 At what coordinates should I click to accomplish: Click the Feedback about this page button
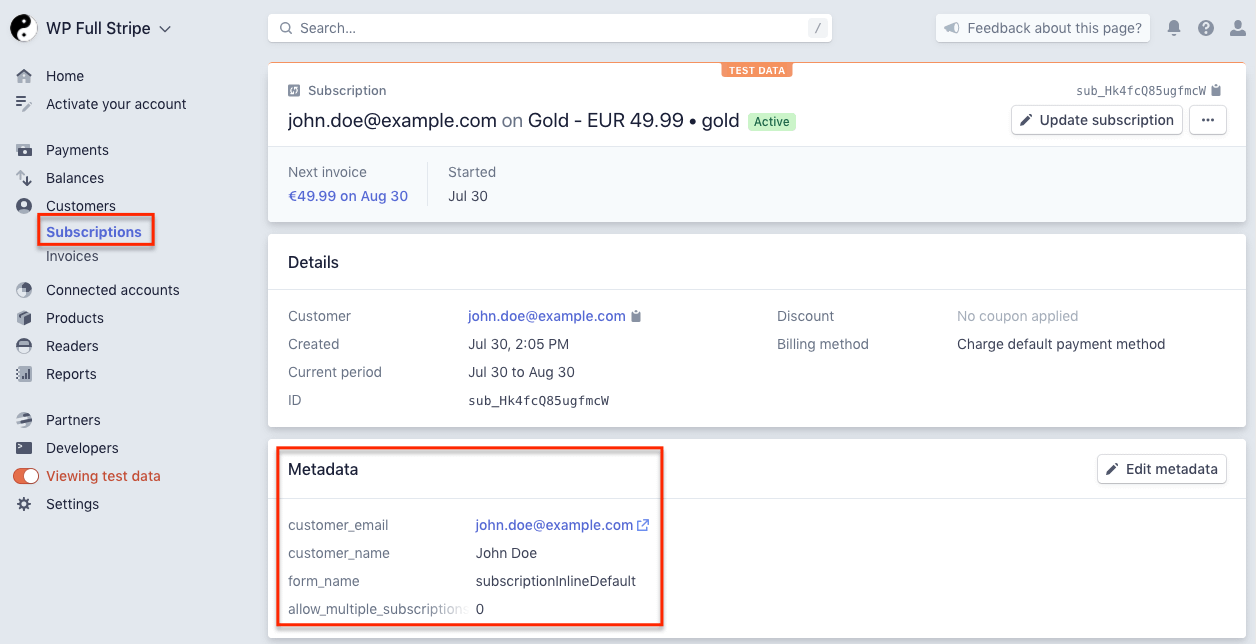point(1043,28)
